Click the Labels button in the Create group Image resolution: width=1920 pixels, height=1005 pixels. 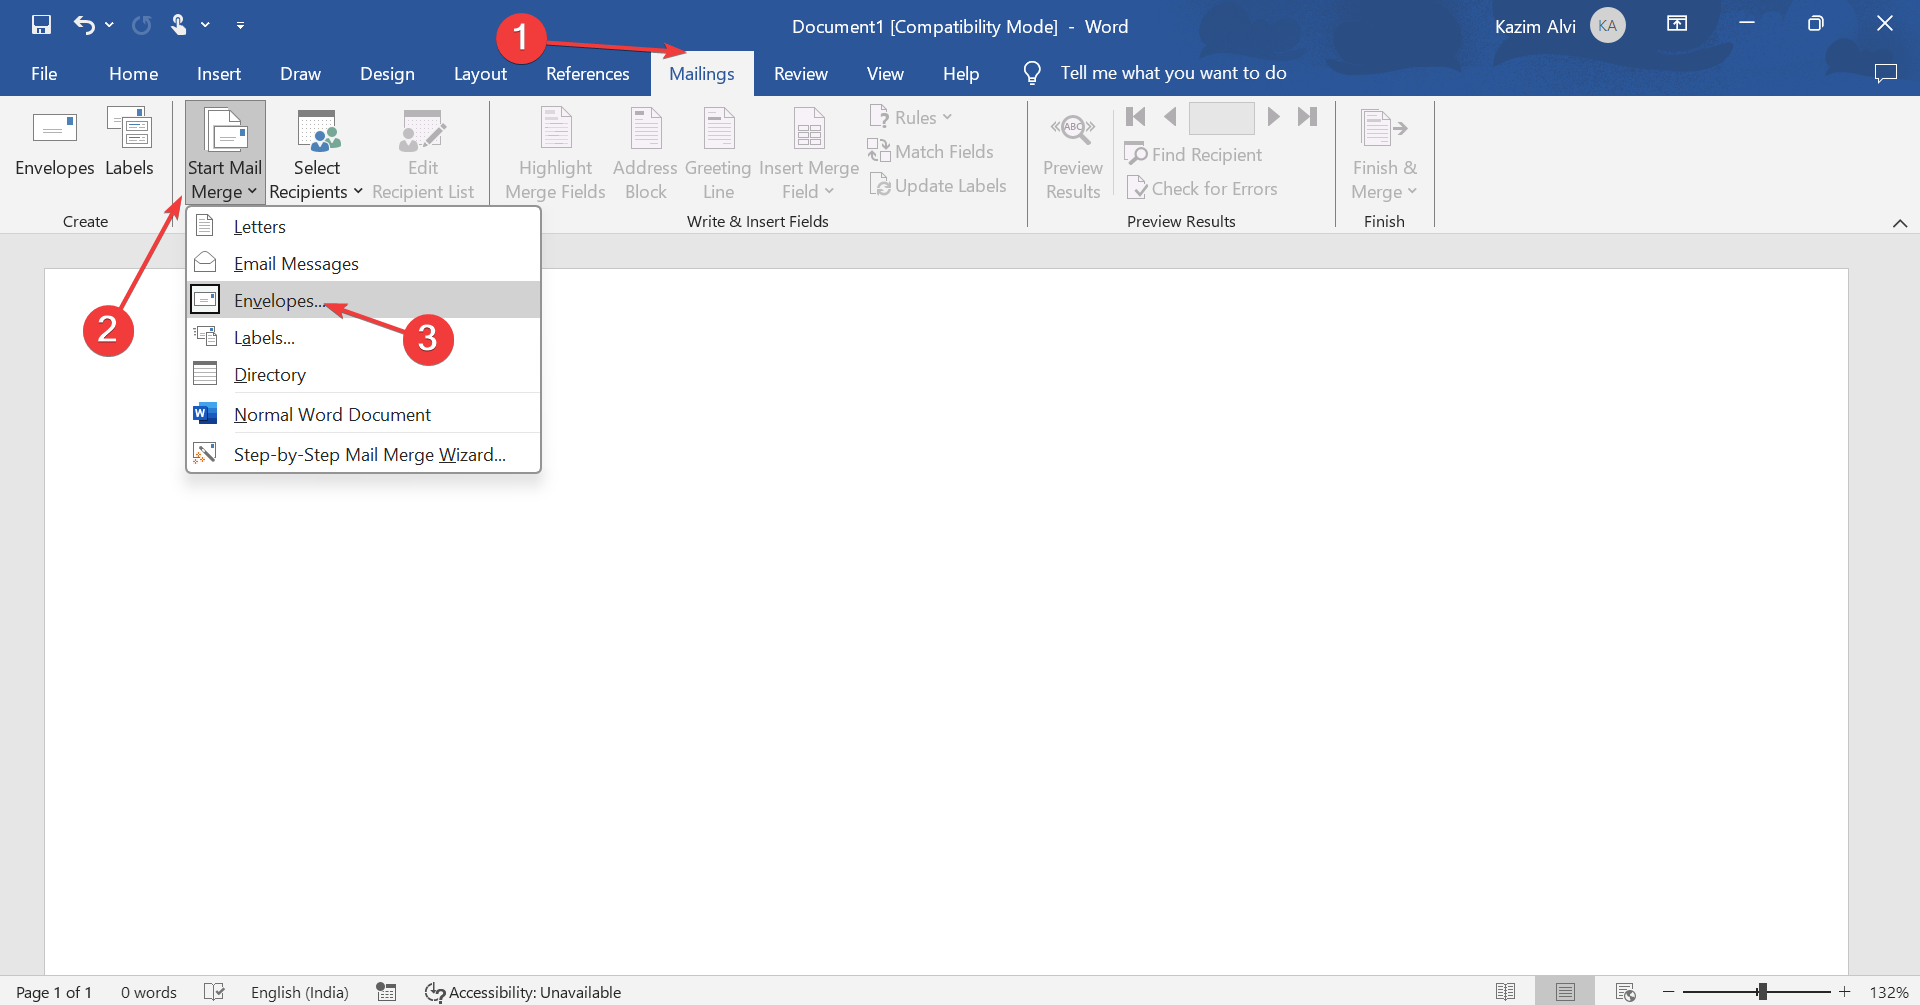(129, 143)
